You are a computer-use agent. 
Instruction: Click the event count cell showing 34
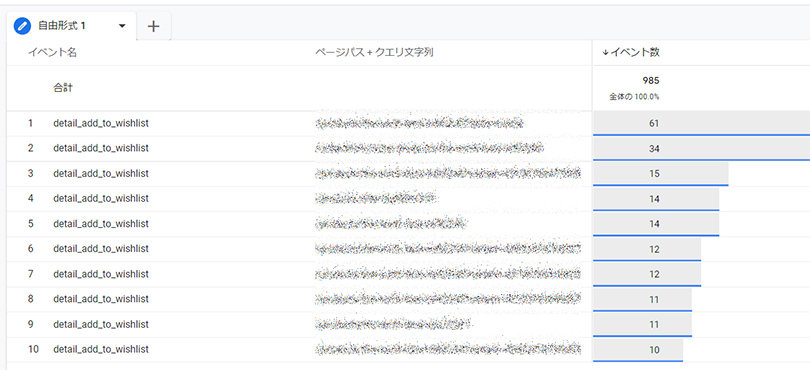(x=701, y=149)
